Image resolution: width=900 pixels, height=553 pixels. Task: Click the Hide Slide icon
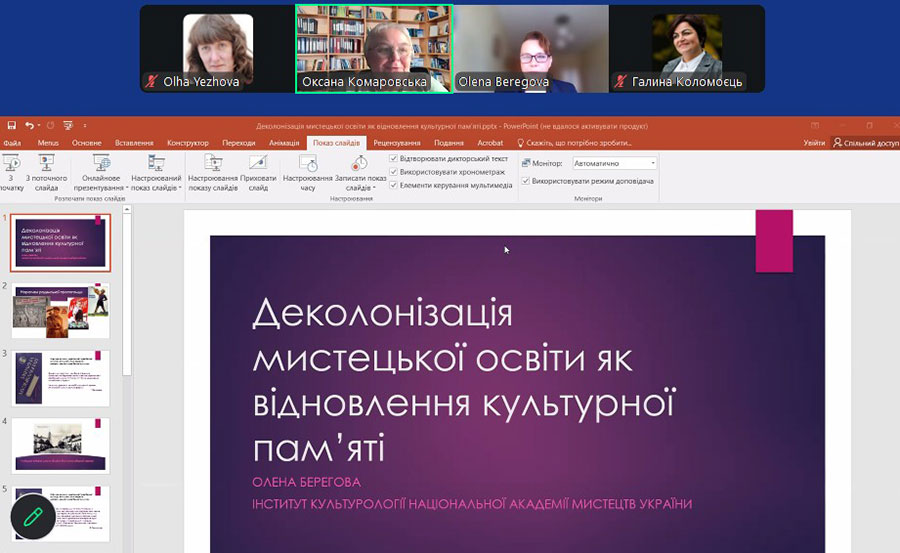pos(258,170)
